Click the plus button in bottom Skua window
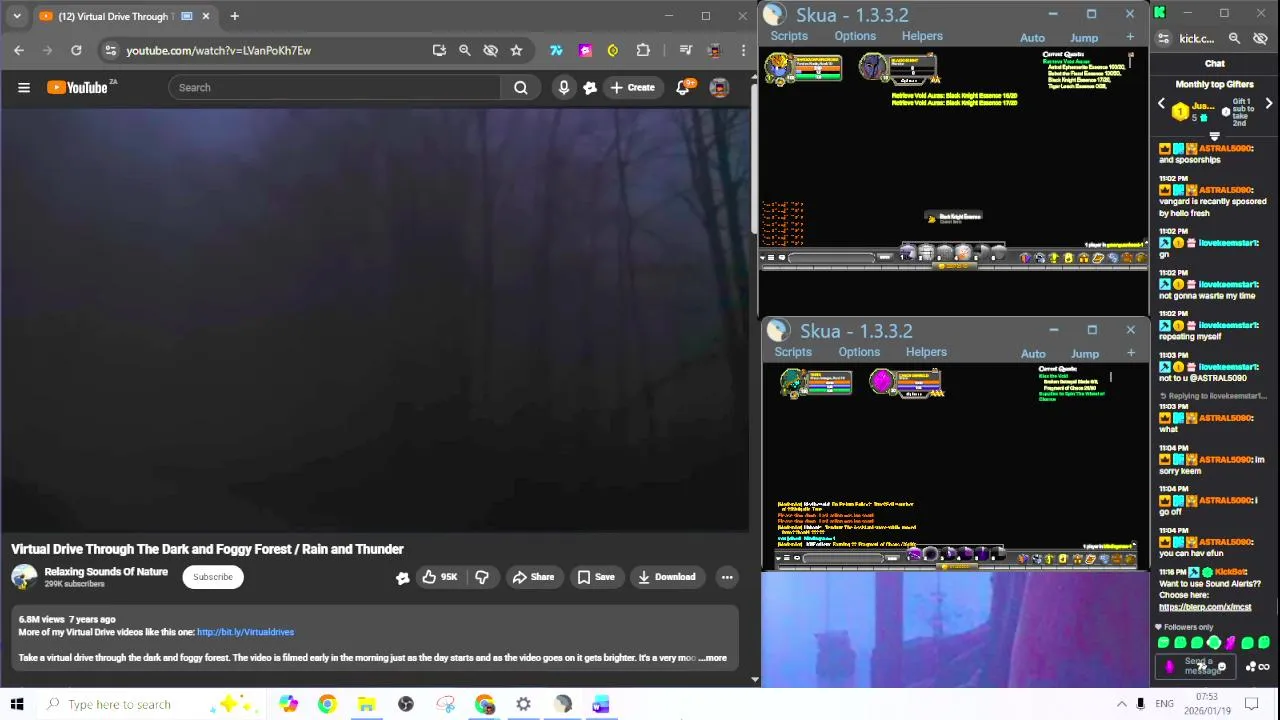The image size is (1280, 720). 1131,353
